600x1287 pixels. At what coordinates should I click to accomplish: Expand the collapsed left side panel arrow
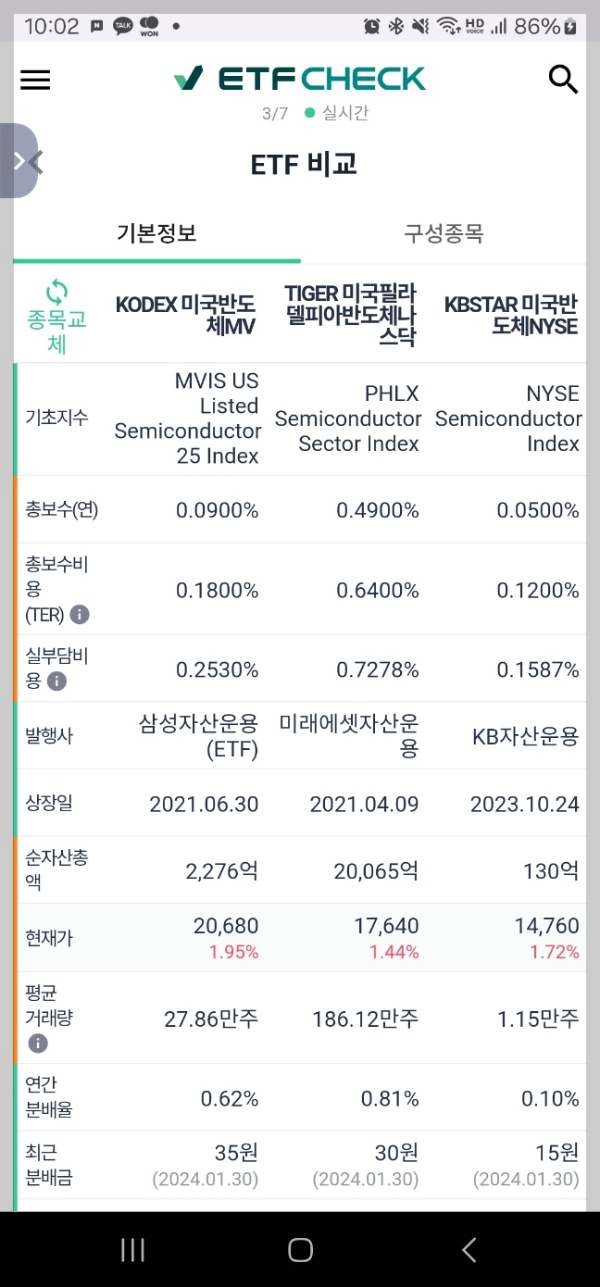[18, 160]
